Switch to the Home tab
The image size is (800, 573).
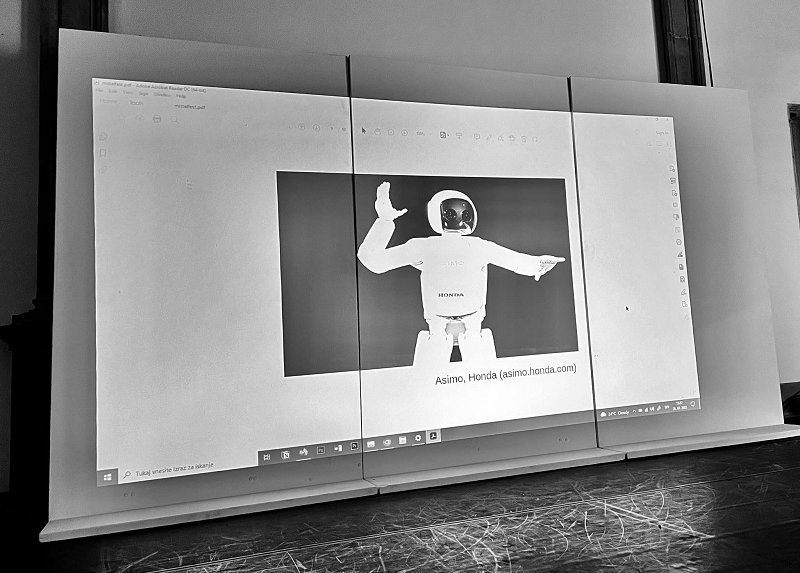click(109, 102)
